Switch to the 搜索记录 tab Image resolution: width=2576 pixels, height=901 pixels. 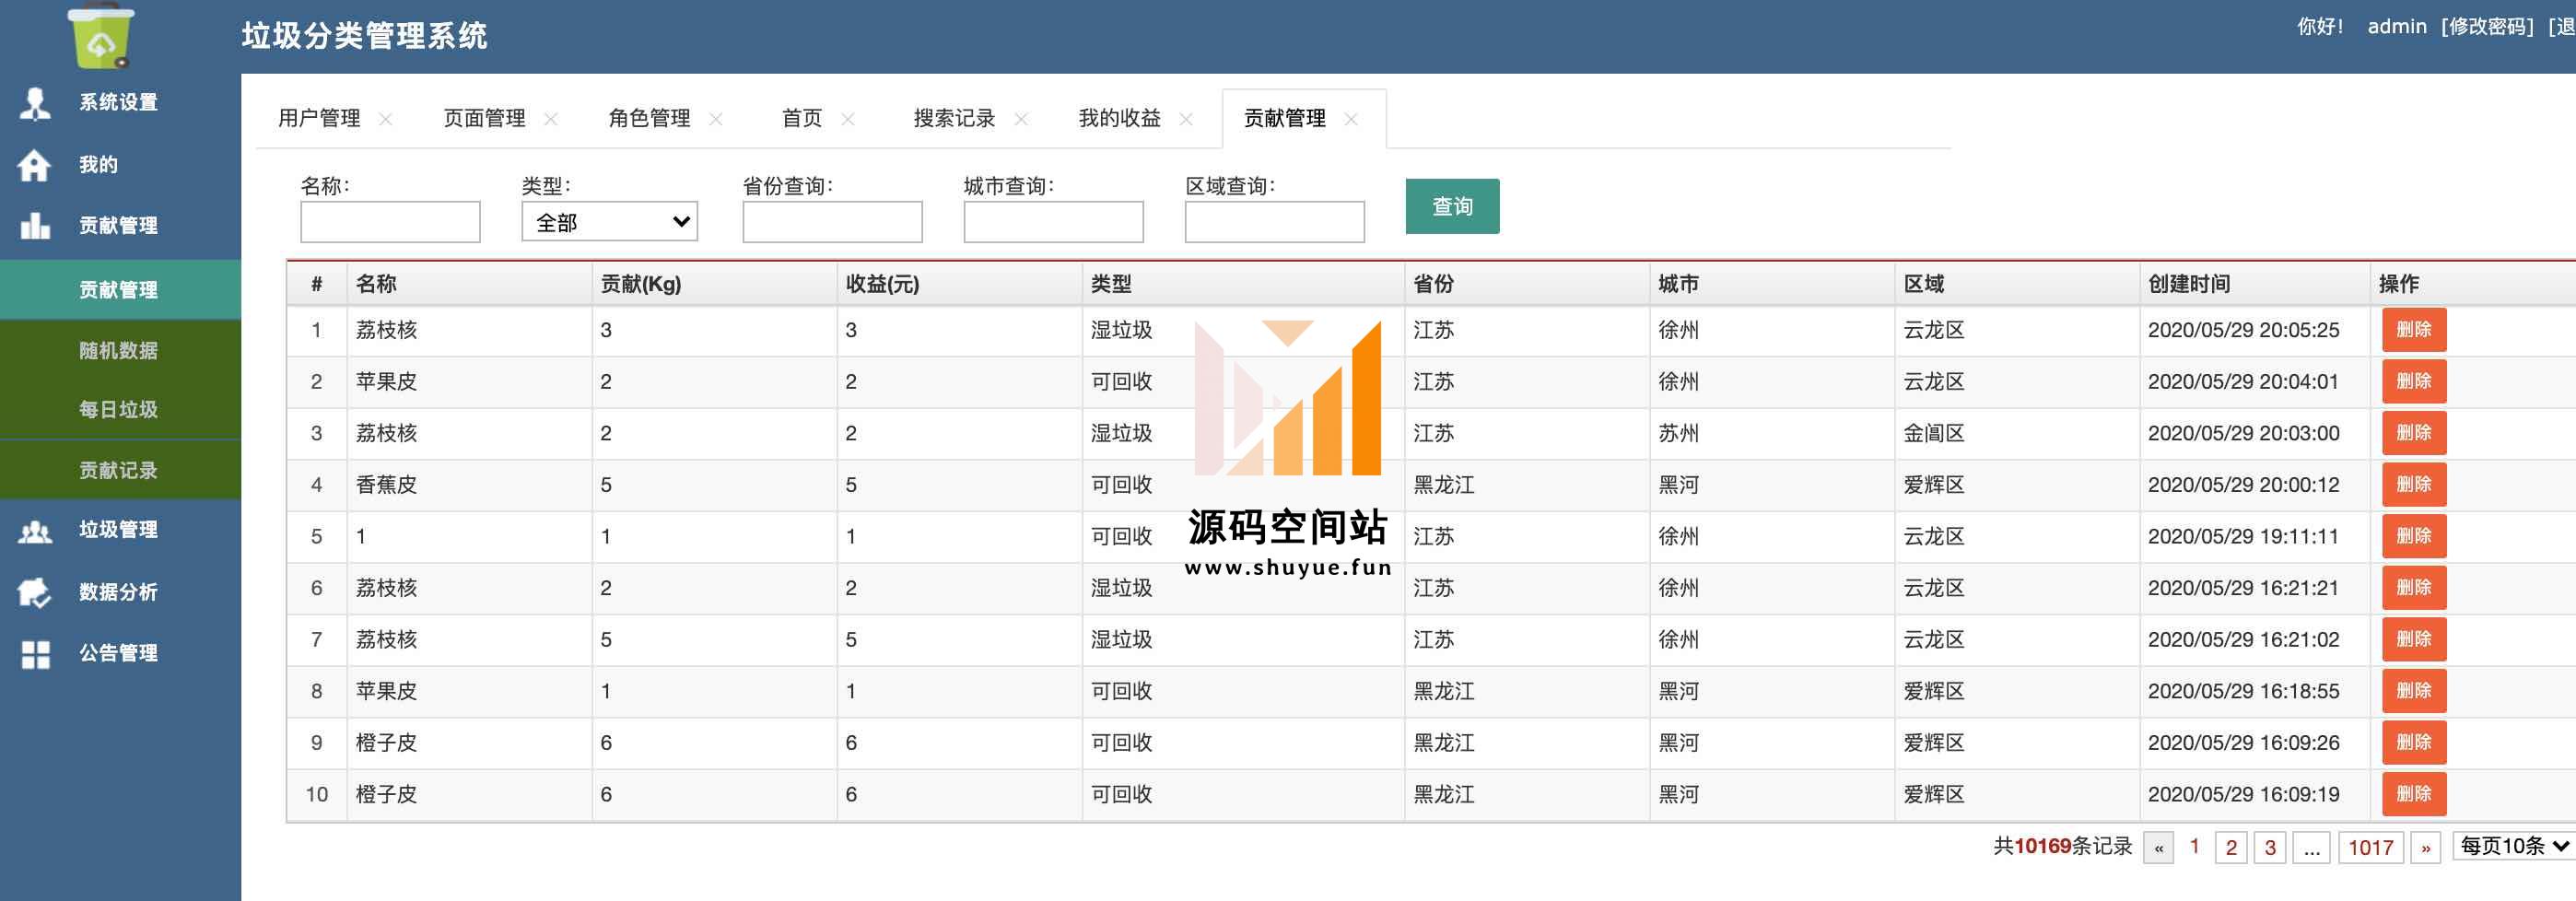954,118
